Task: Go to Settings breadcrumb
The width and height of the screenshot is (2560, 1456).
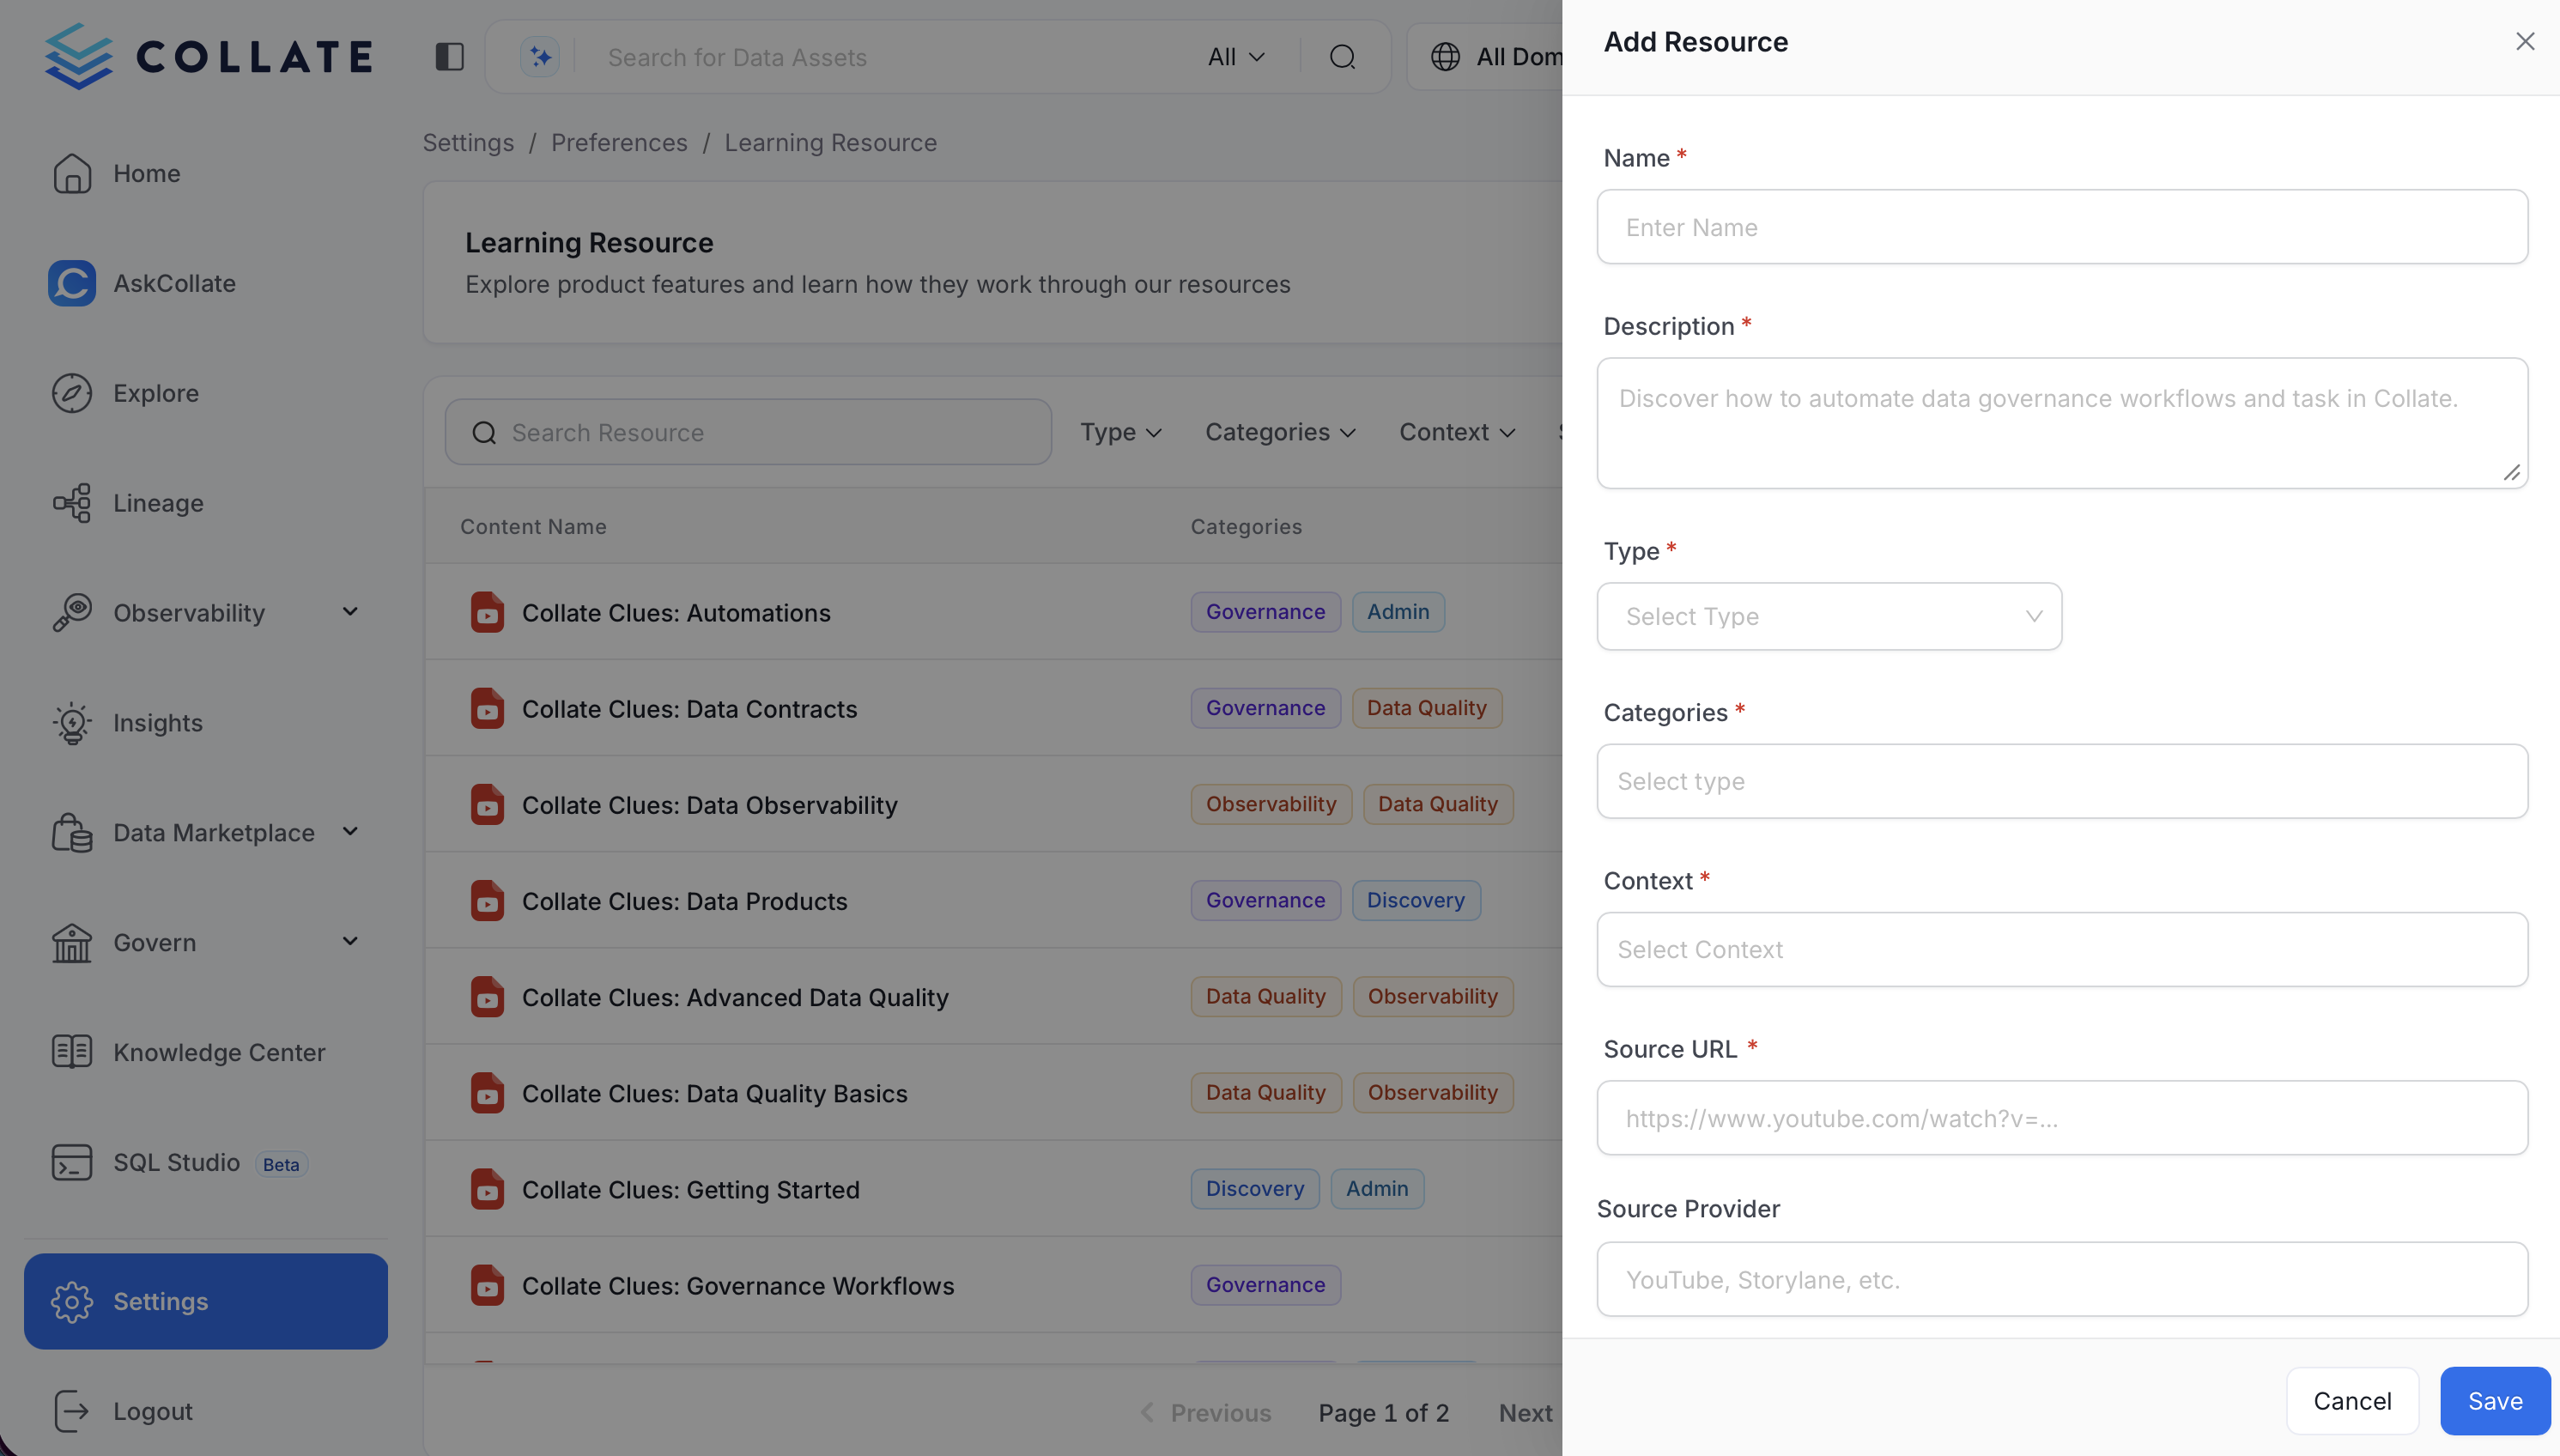Action: 468,143
